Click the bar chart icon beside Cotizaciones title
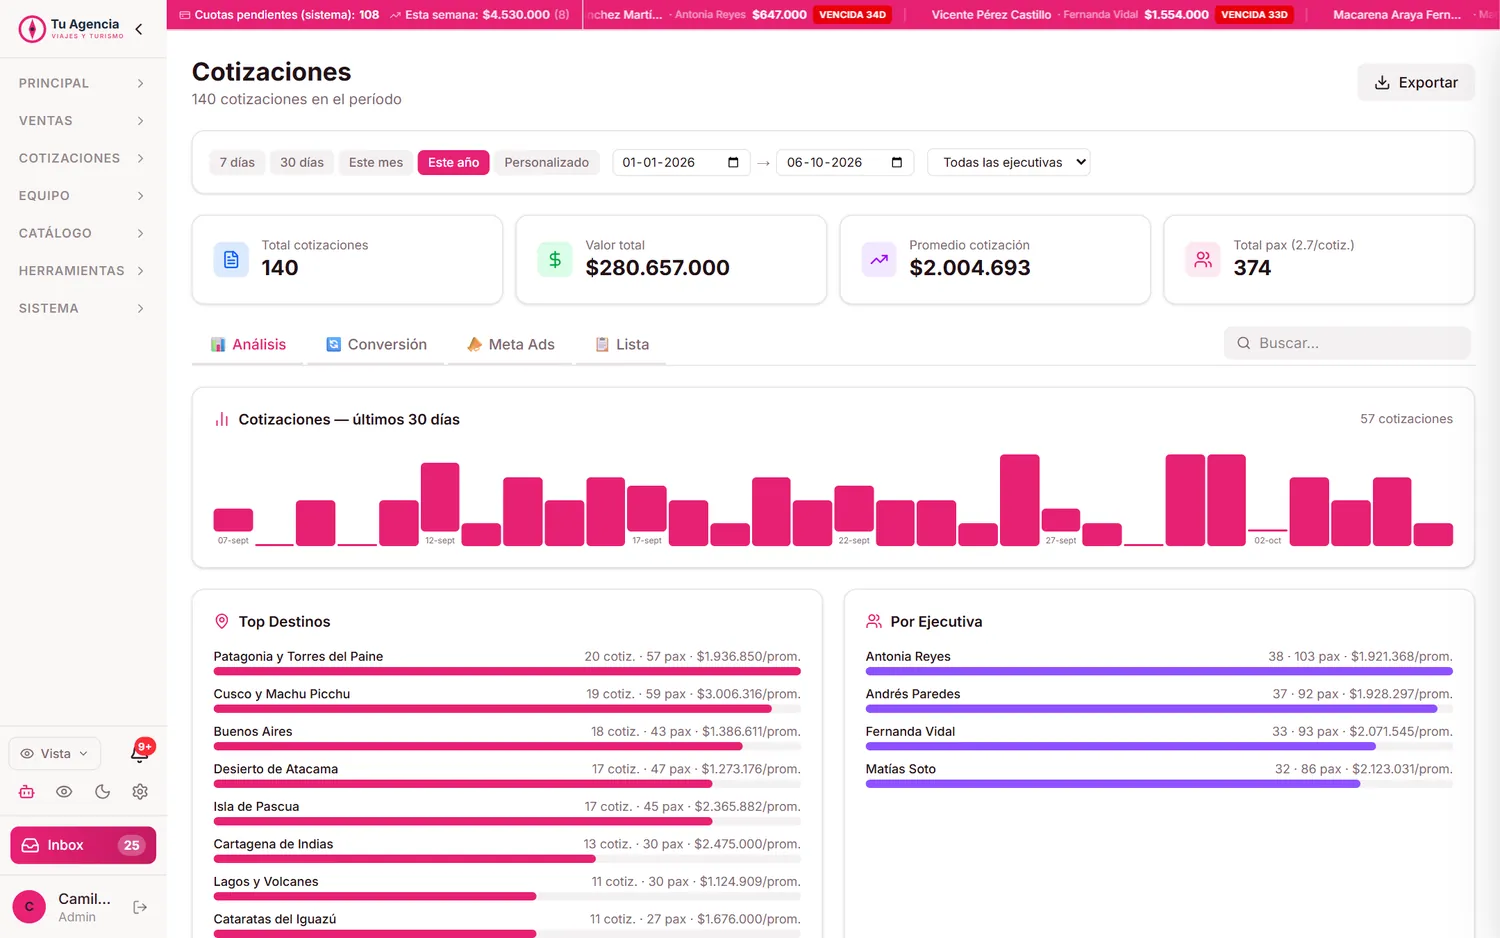The width and height of the screenshot is (1500, 938). pos(222,419)
